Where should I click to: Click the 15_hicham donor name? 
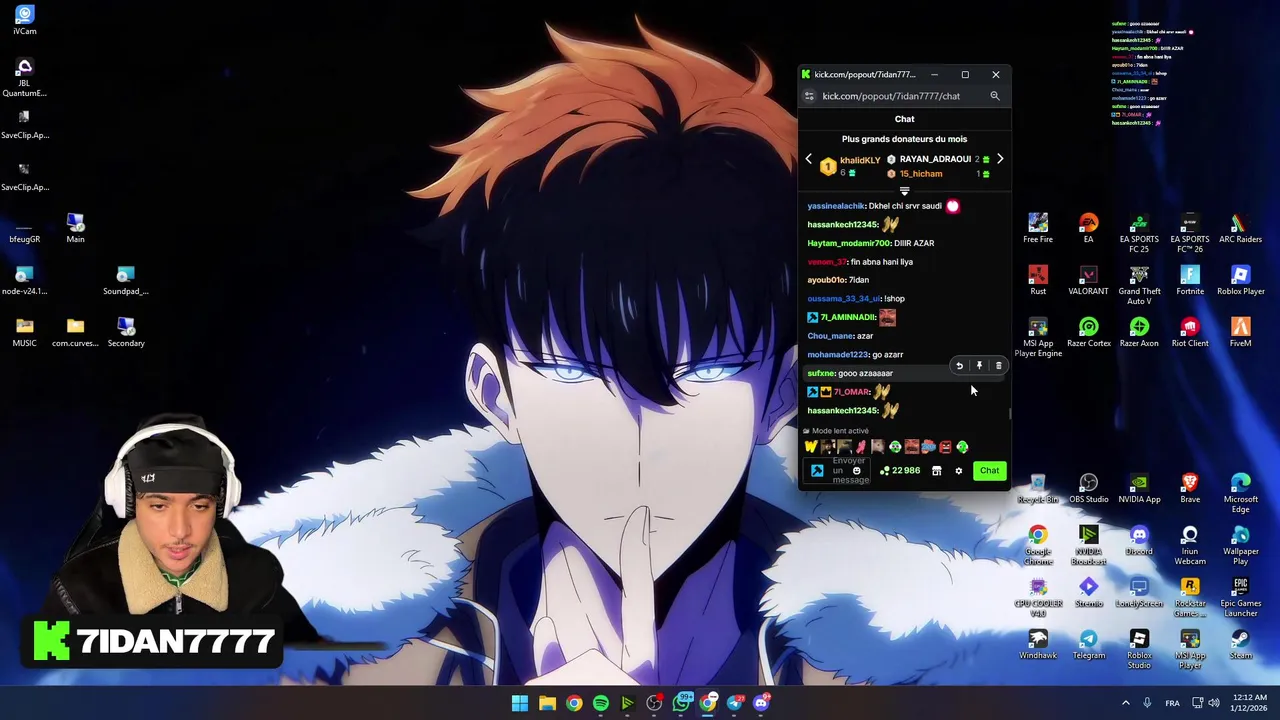click(920, 174)
